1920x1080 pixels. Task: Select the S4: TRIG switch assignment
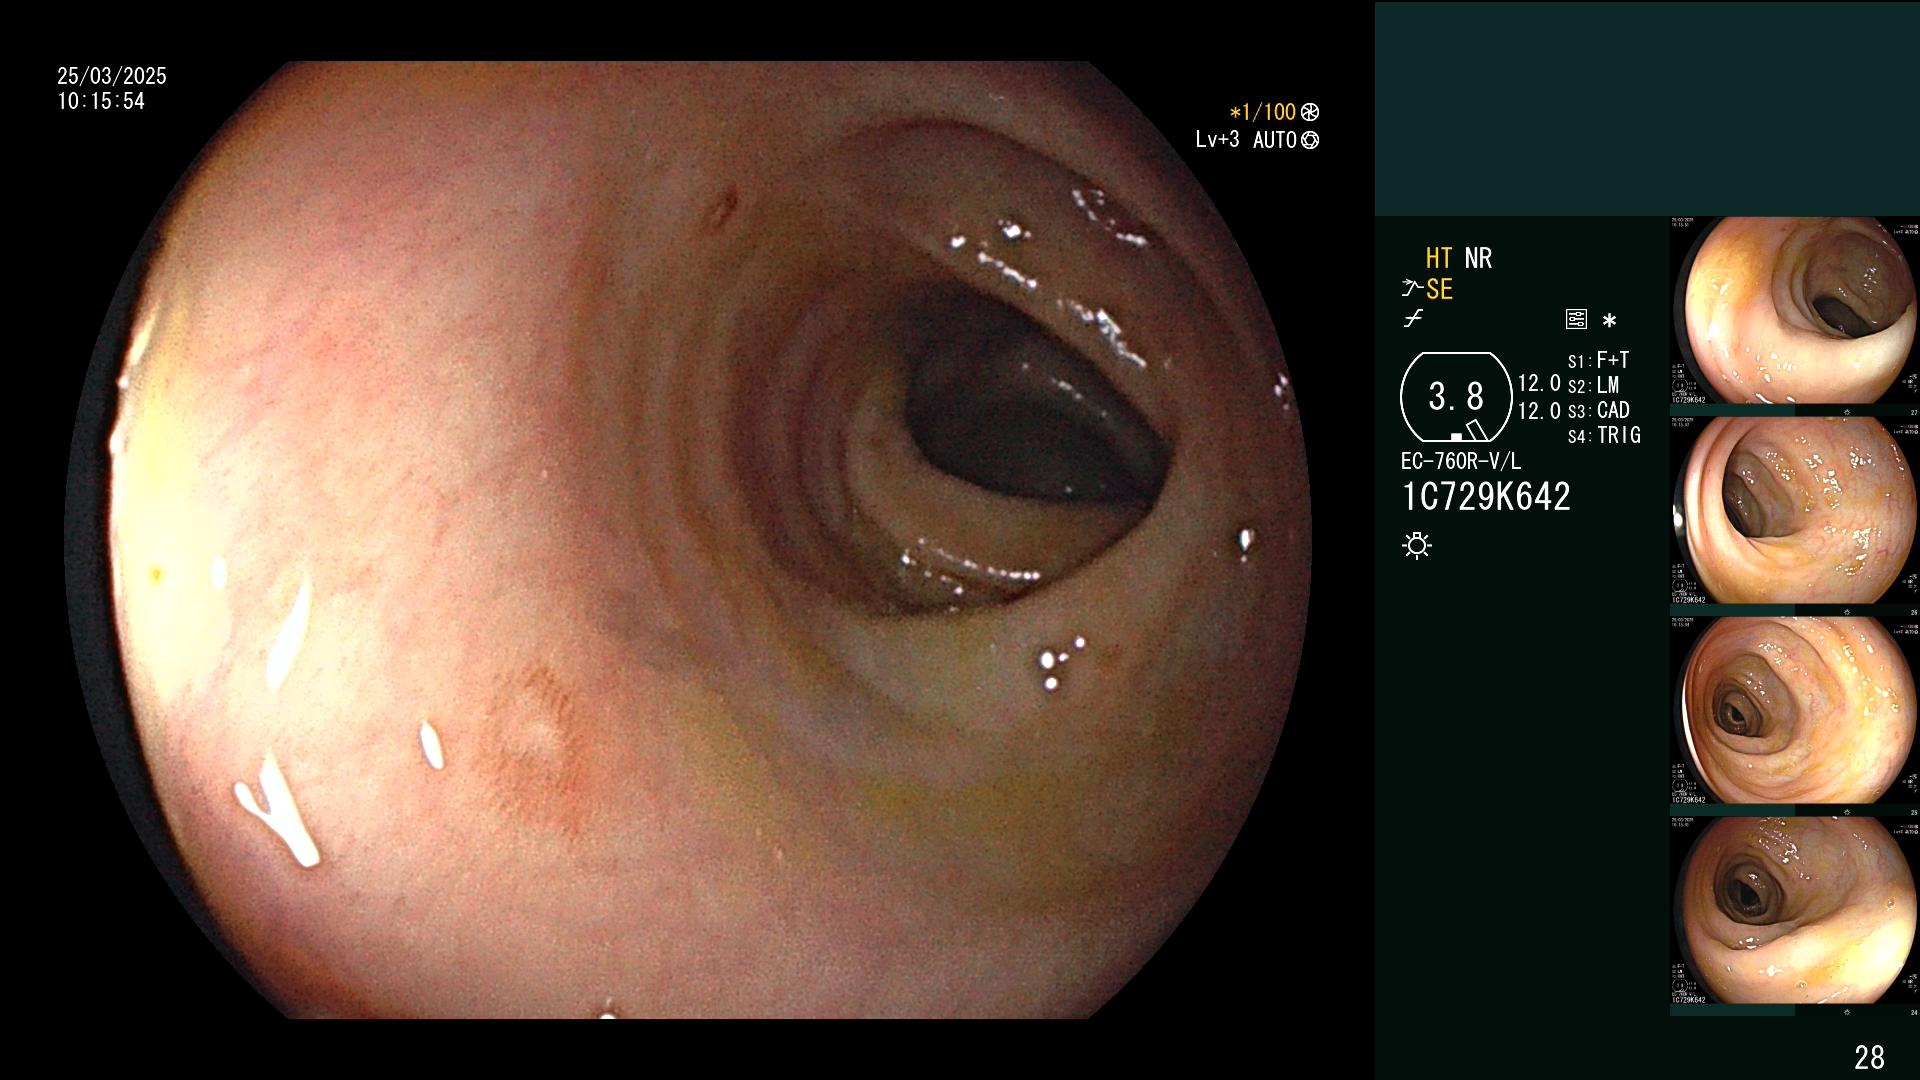(x=1604, y=435)
